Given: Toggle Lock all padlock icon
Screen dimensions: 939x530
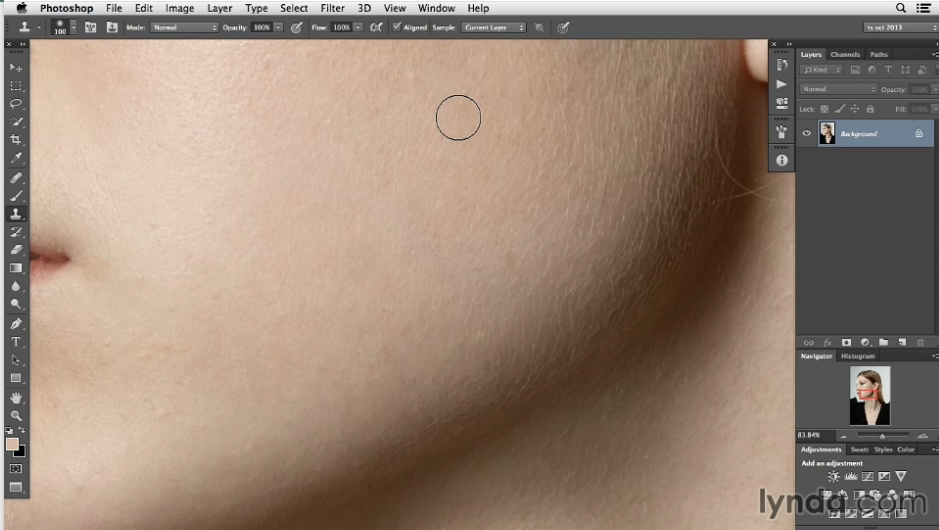Looking at the screenshot, I should coord(870,109).
